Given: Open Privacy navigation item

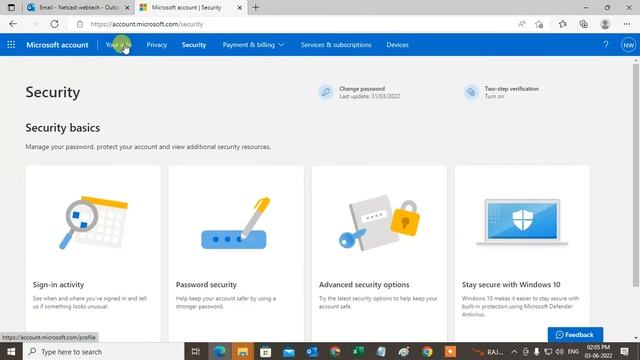Looking at the screenshot, I should (157, 44).
